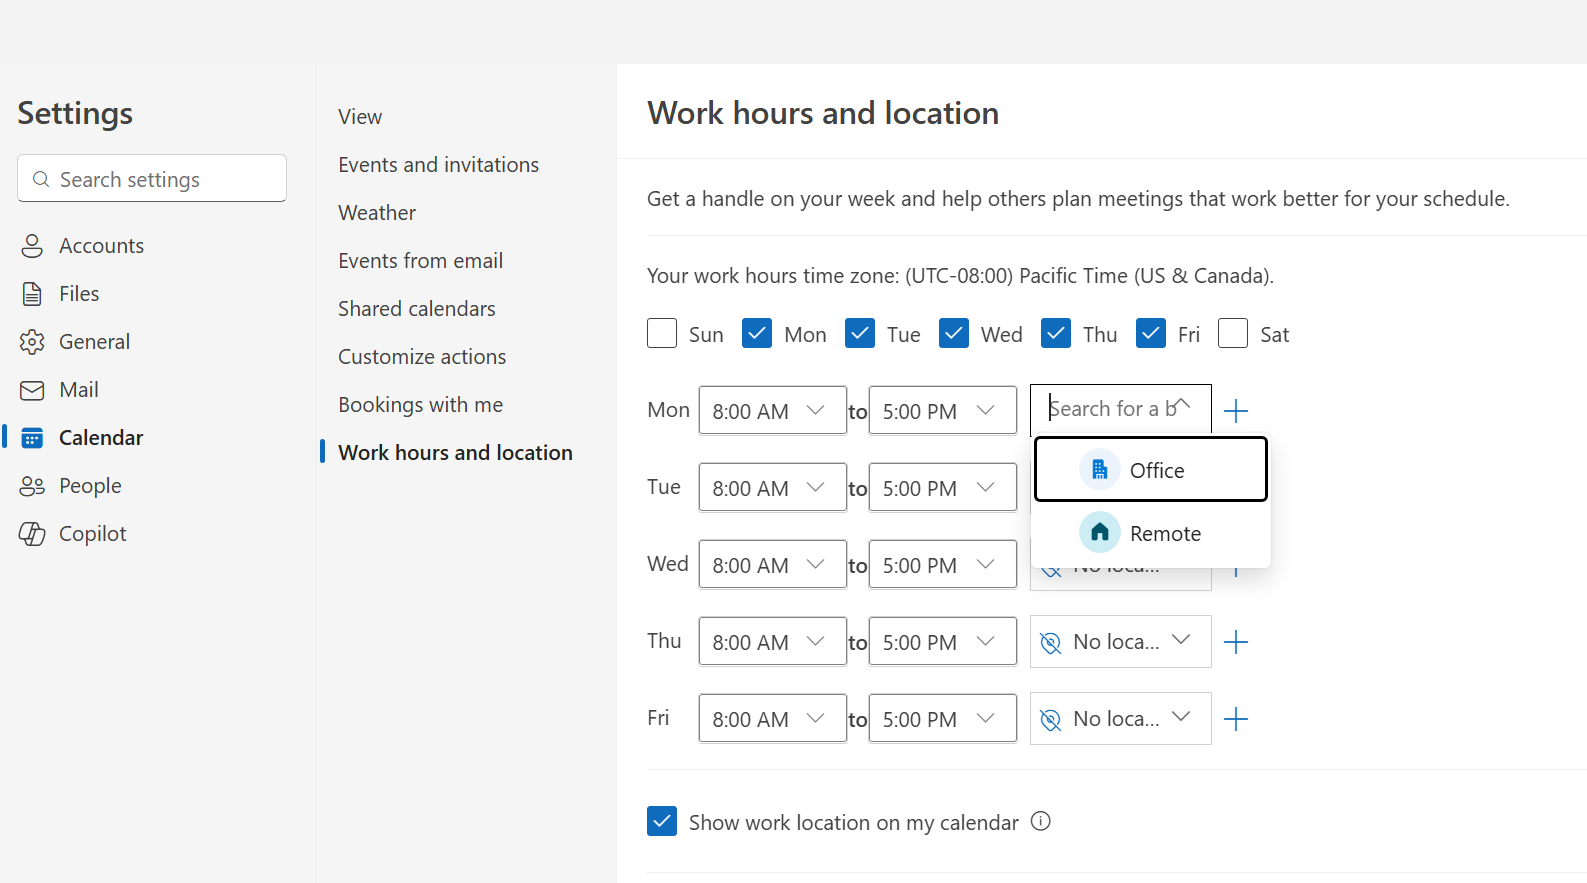Go to Customize actions settings
Viewport: 1587px width, 883px height.
click(422, 357)
